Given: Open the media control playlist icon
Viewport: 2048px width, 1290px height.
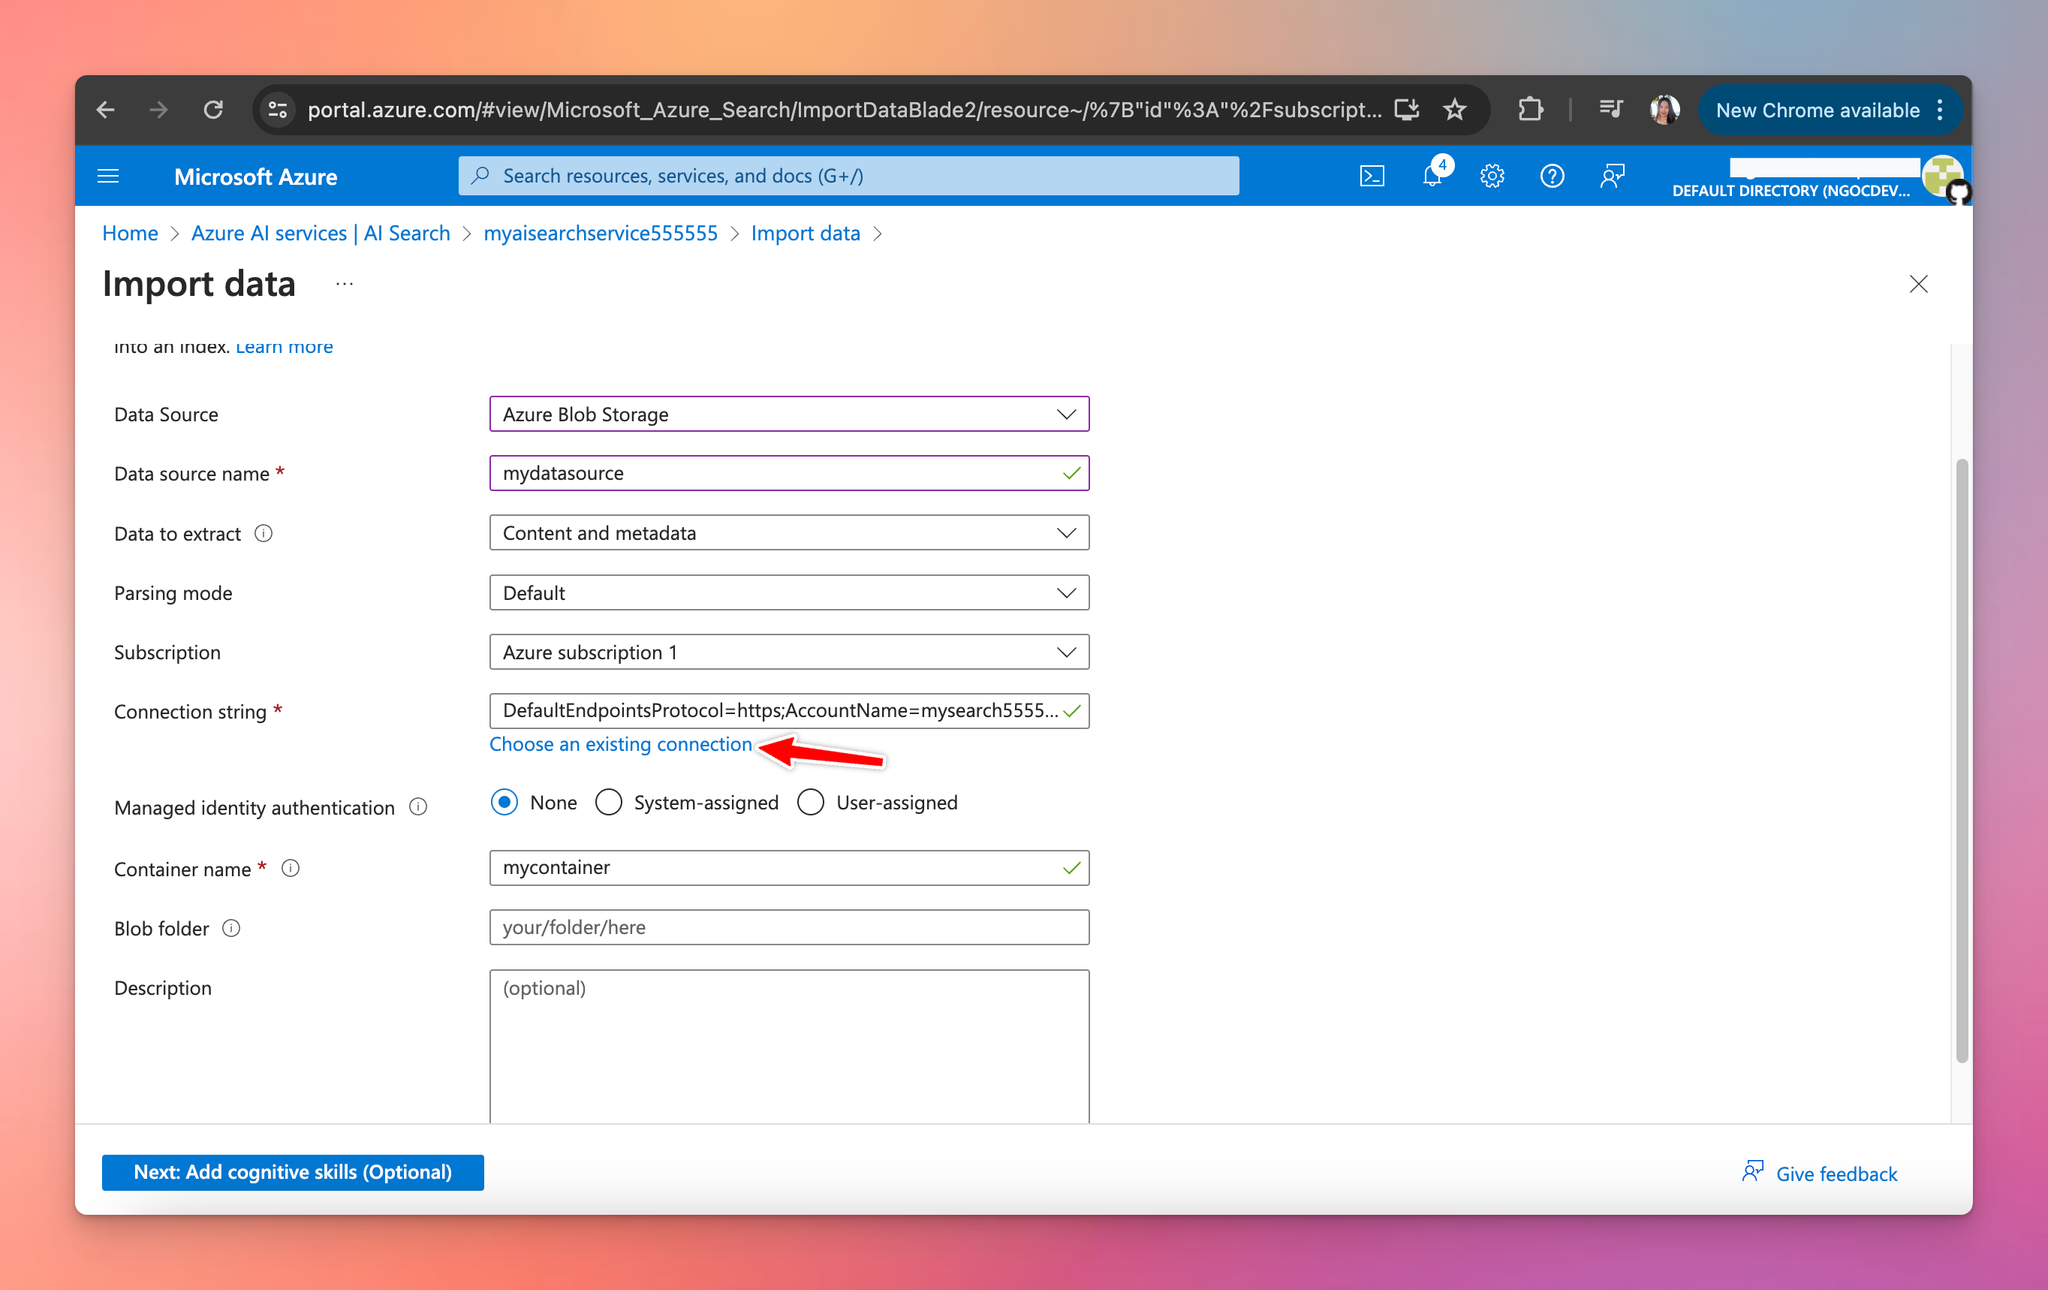Looking at the screenshot, I should click(1611, 110).
